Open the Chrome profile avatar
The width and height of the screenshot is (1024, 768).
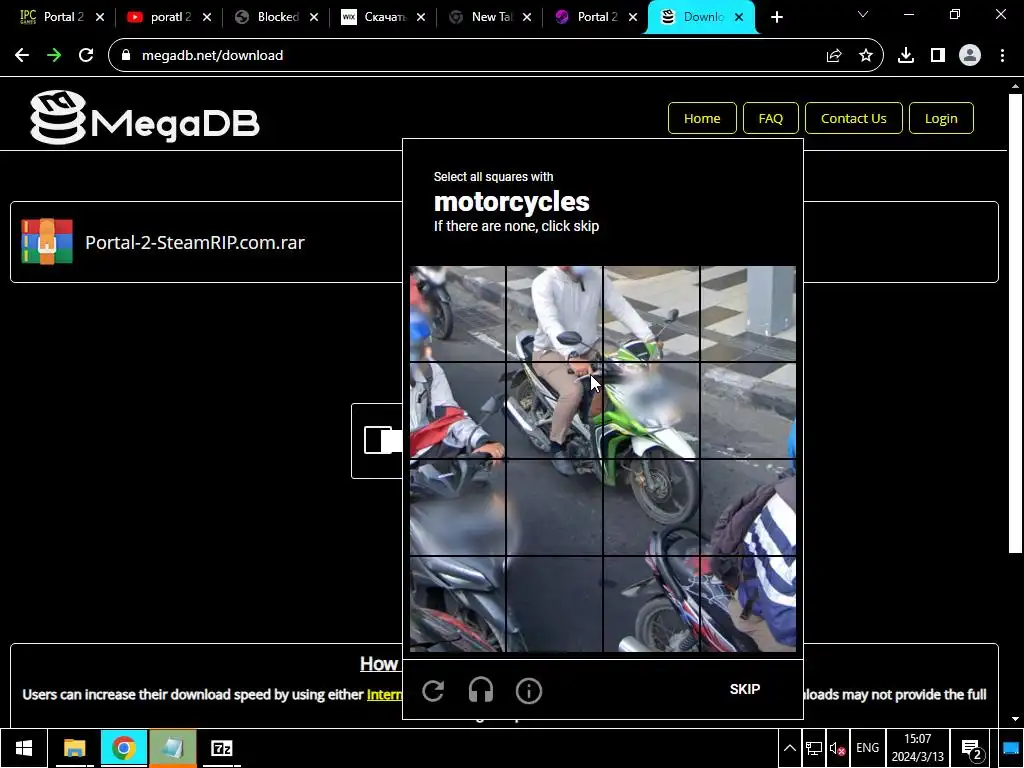coord(970,56)
